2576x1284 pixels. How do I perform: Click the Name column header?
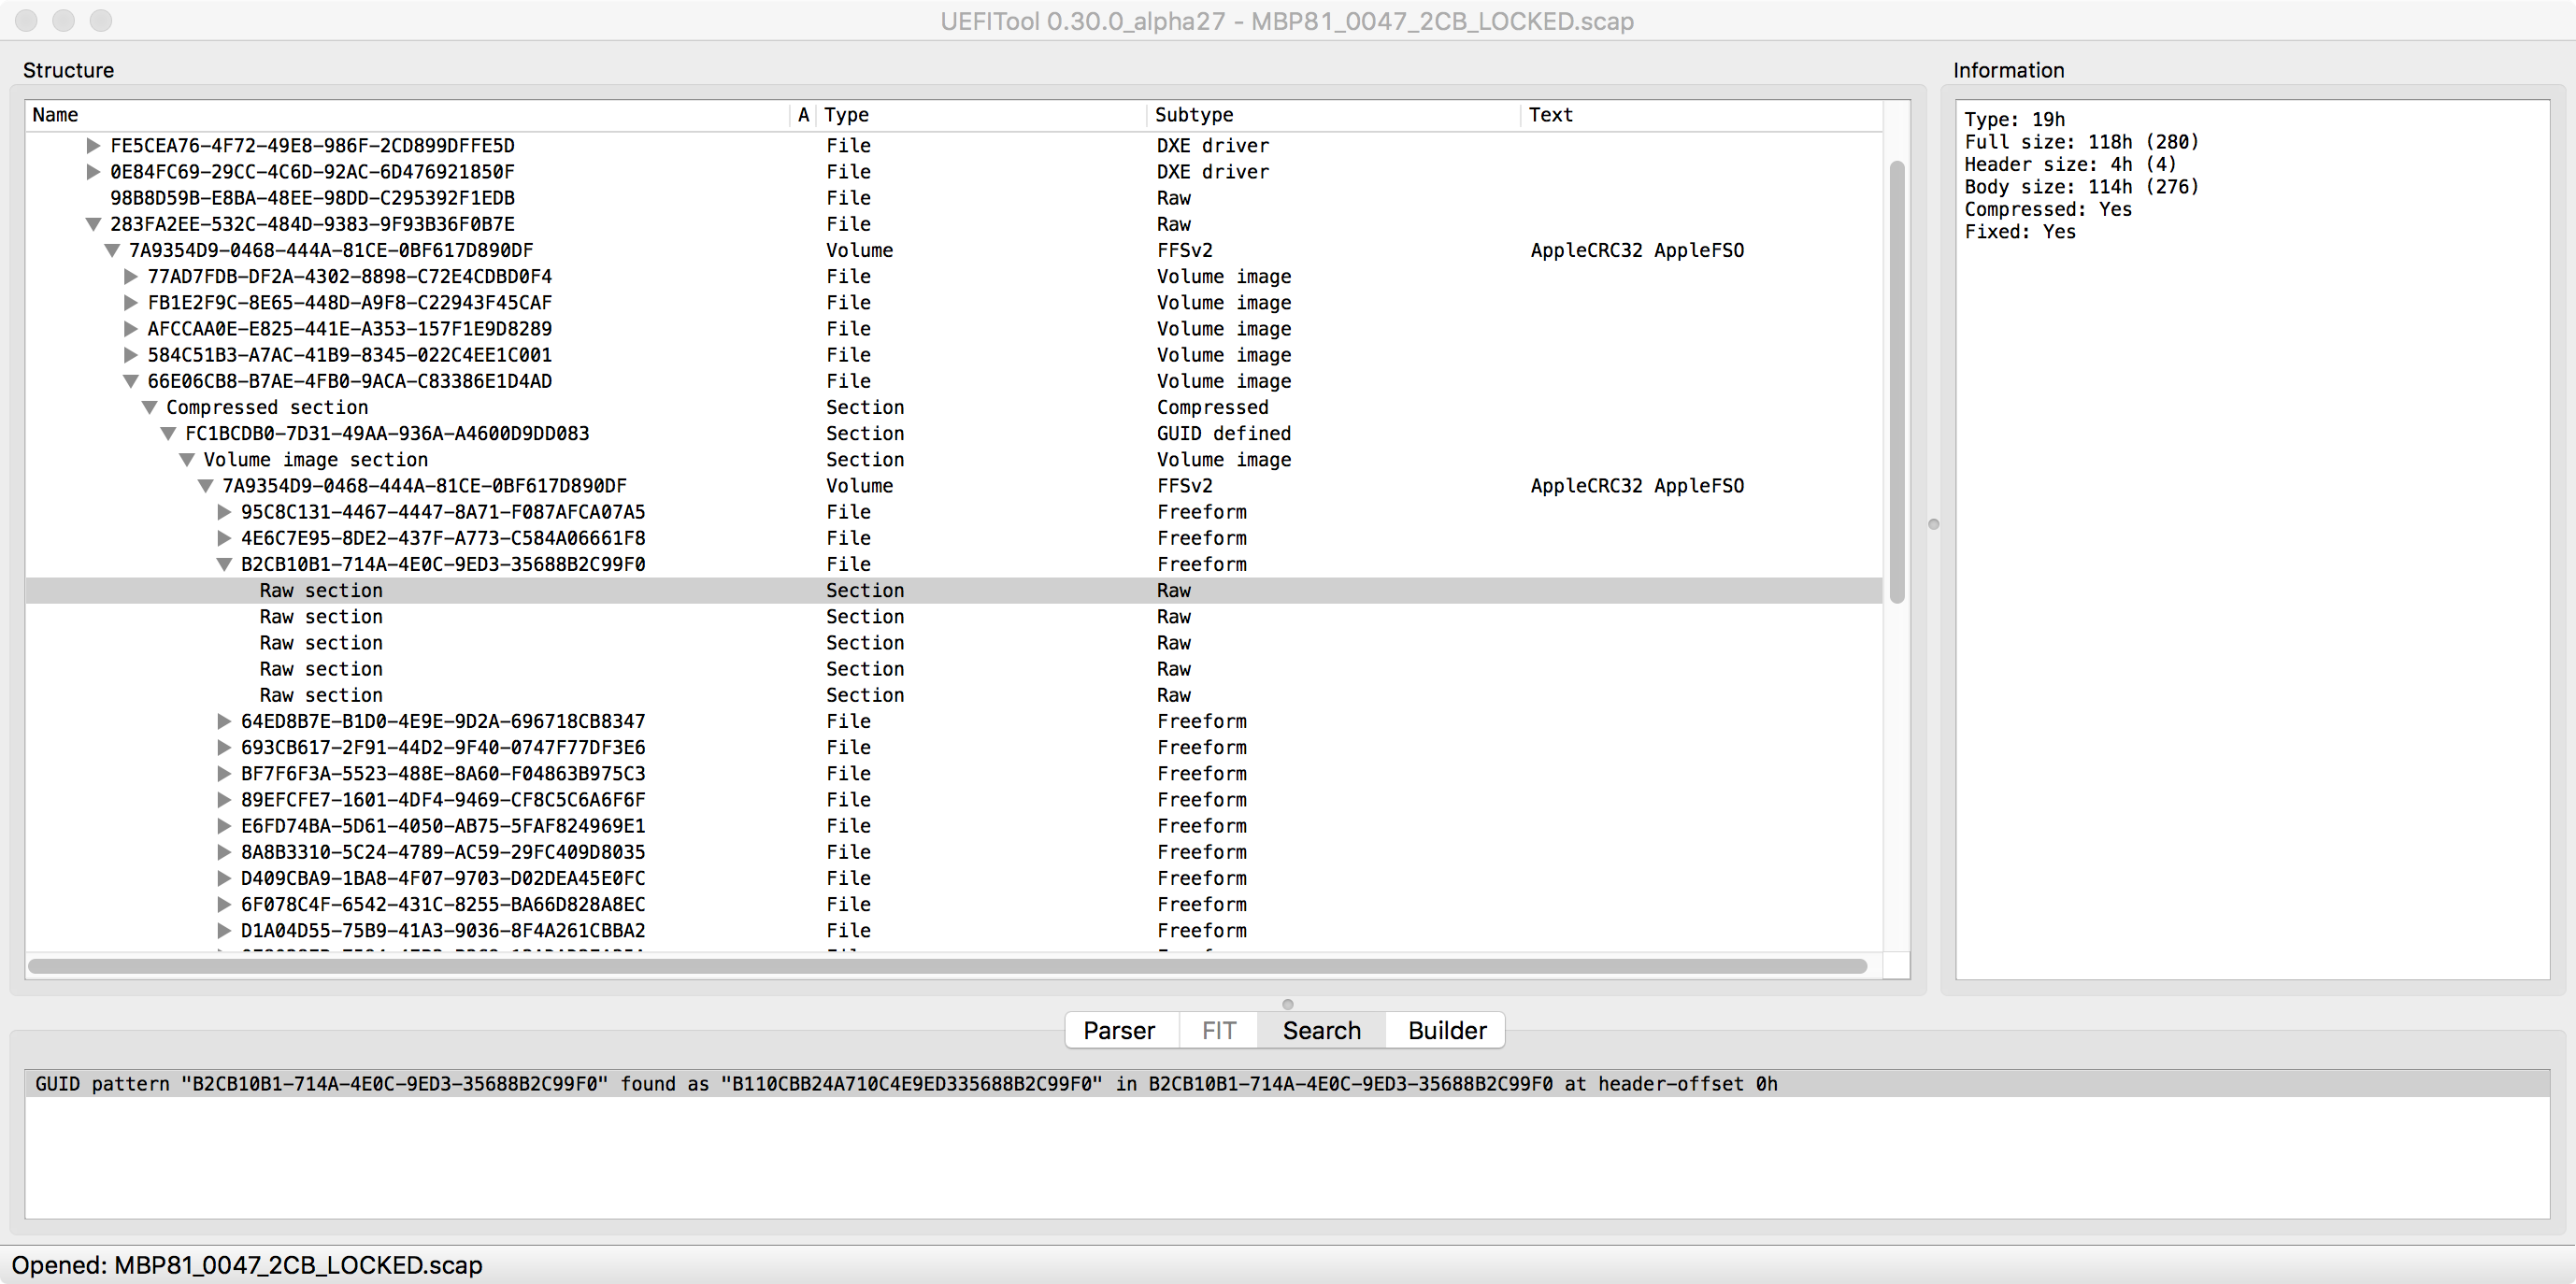tap(55, 115)
